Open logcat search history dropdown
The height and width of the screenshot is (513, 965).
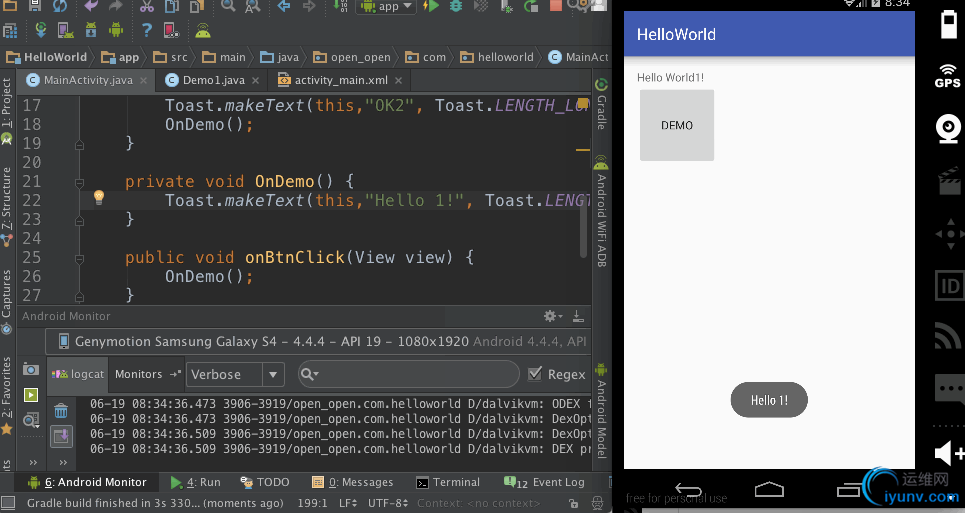pos(310,374)
